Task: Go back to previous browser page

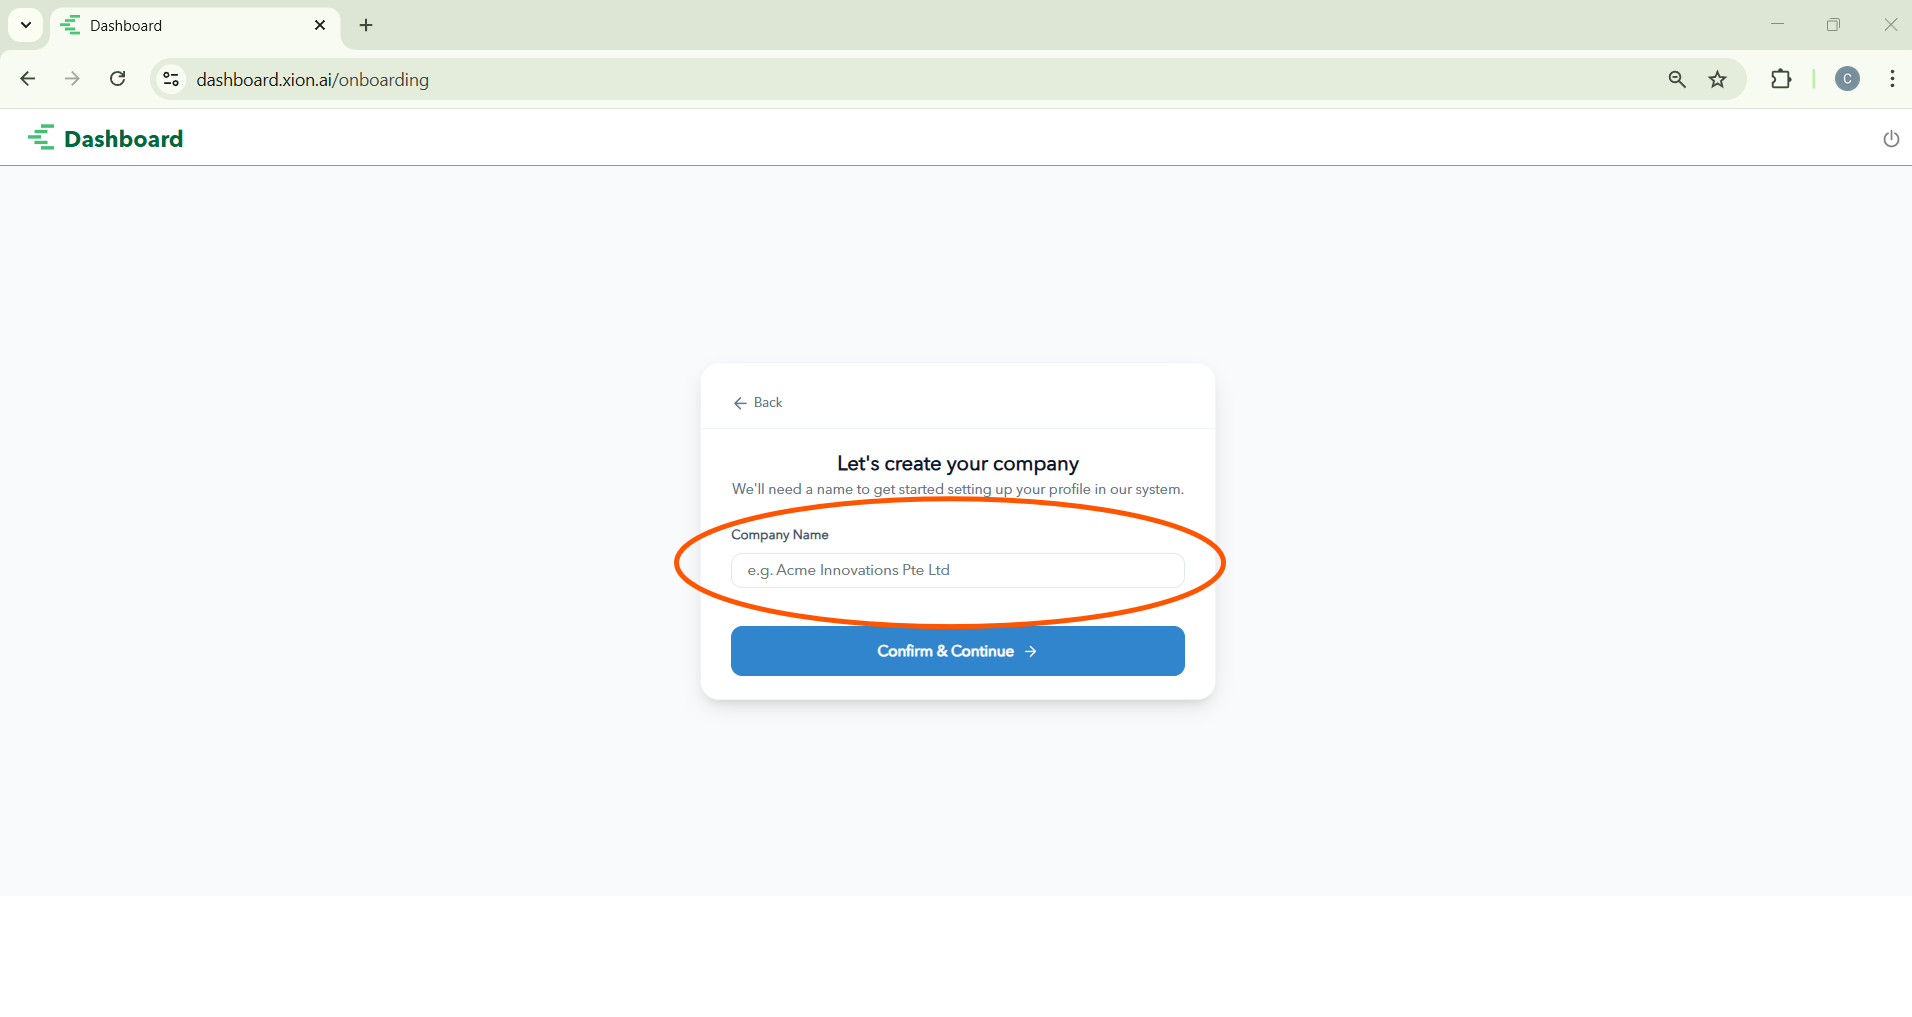Action: (28, 79)
